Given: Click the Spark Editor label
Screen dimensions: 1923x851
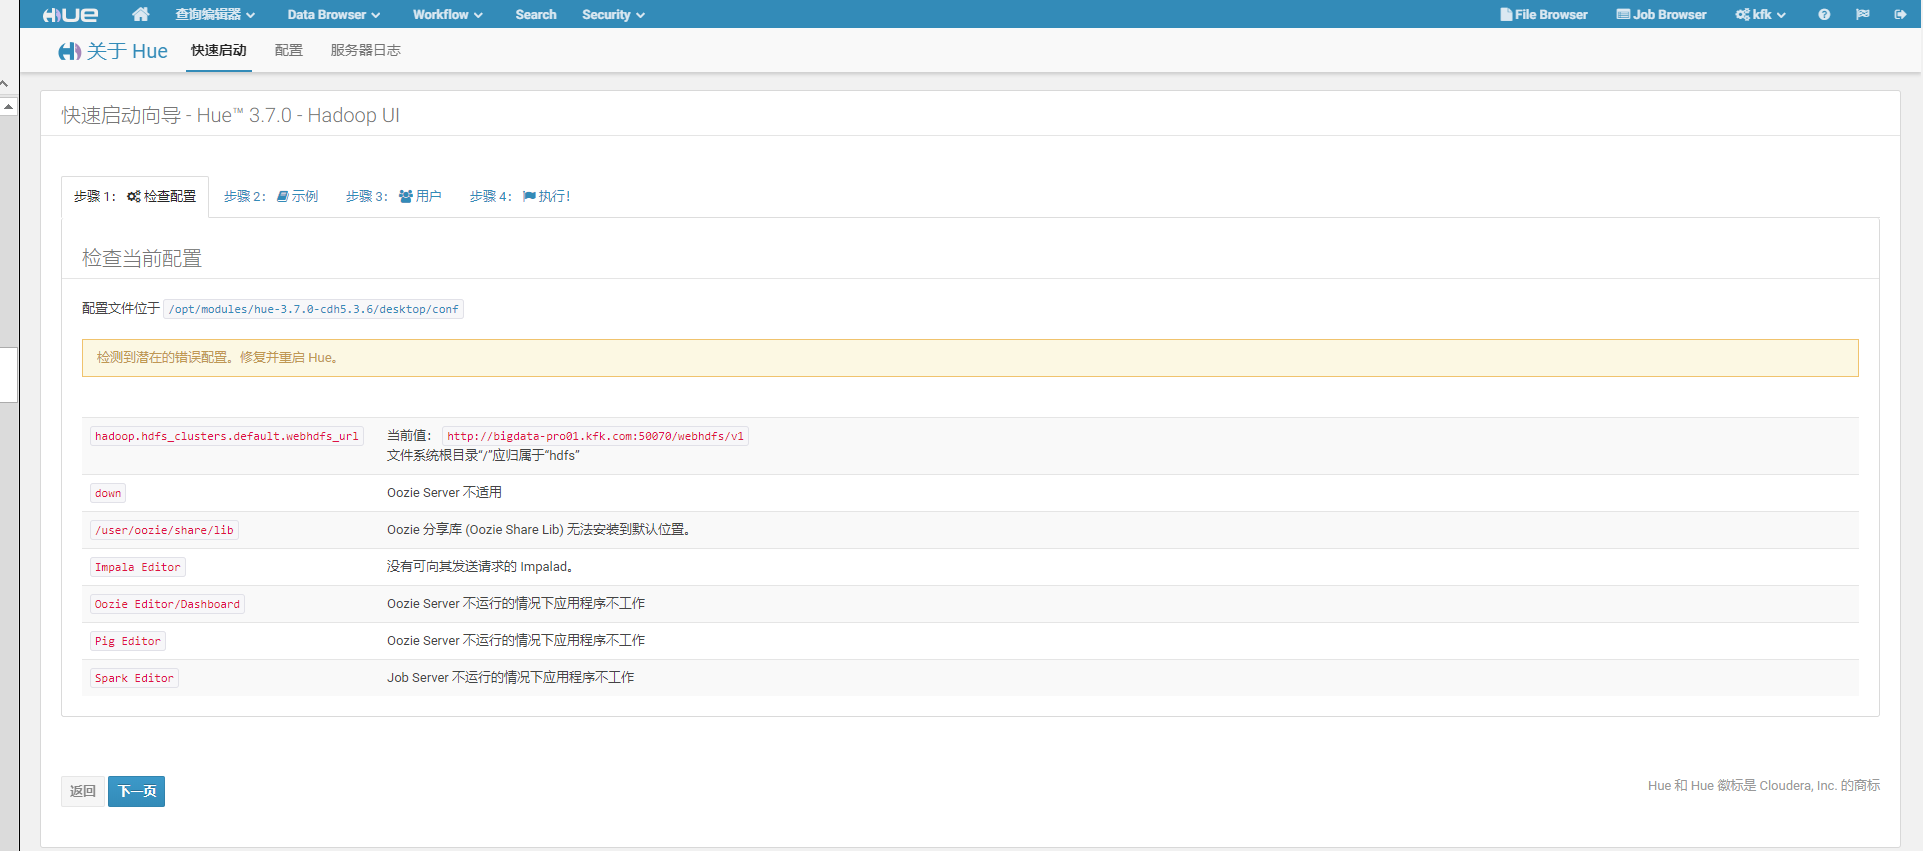Looking at the screenshot, I should click(135, 678).
